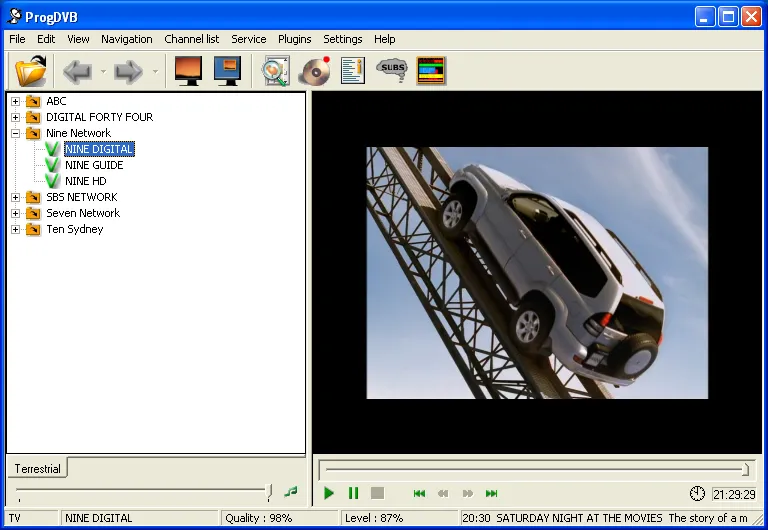Toggle subtitles with the SUBS icon
Image resolution: width=768 pixels, height=530 pixels.
(392, 70)
